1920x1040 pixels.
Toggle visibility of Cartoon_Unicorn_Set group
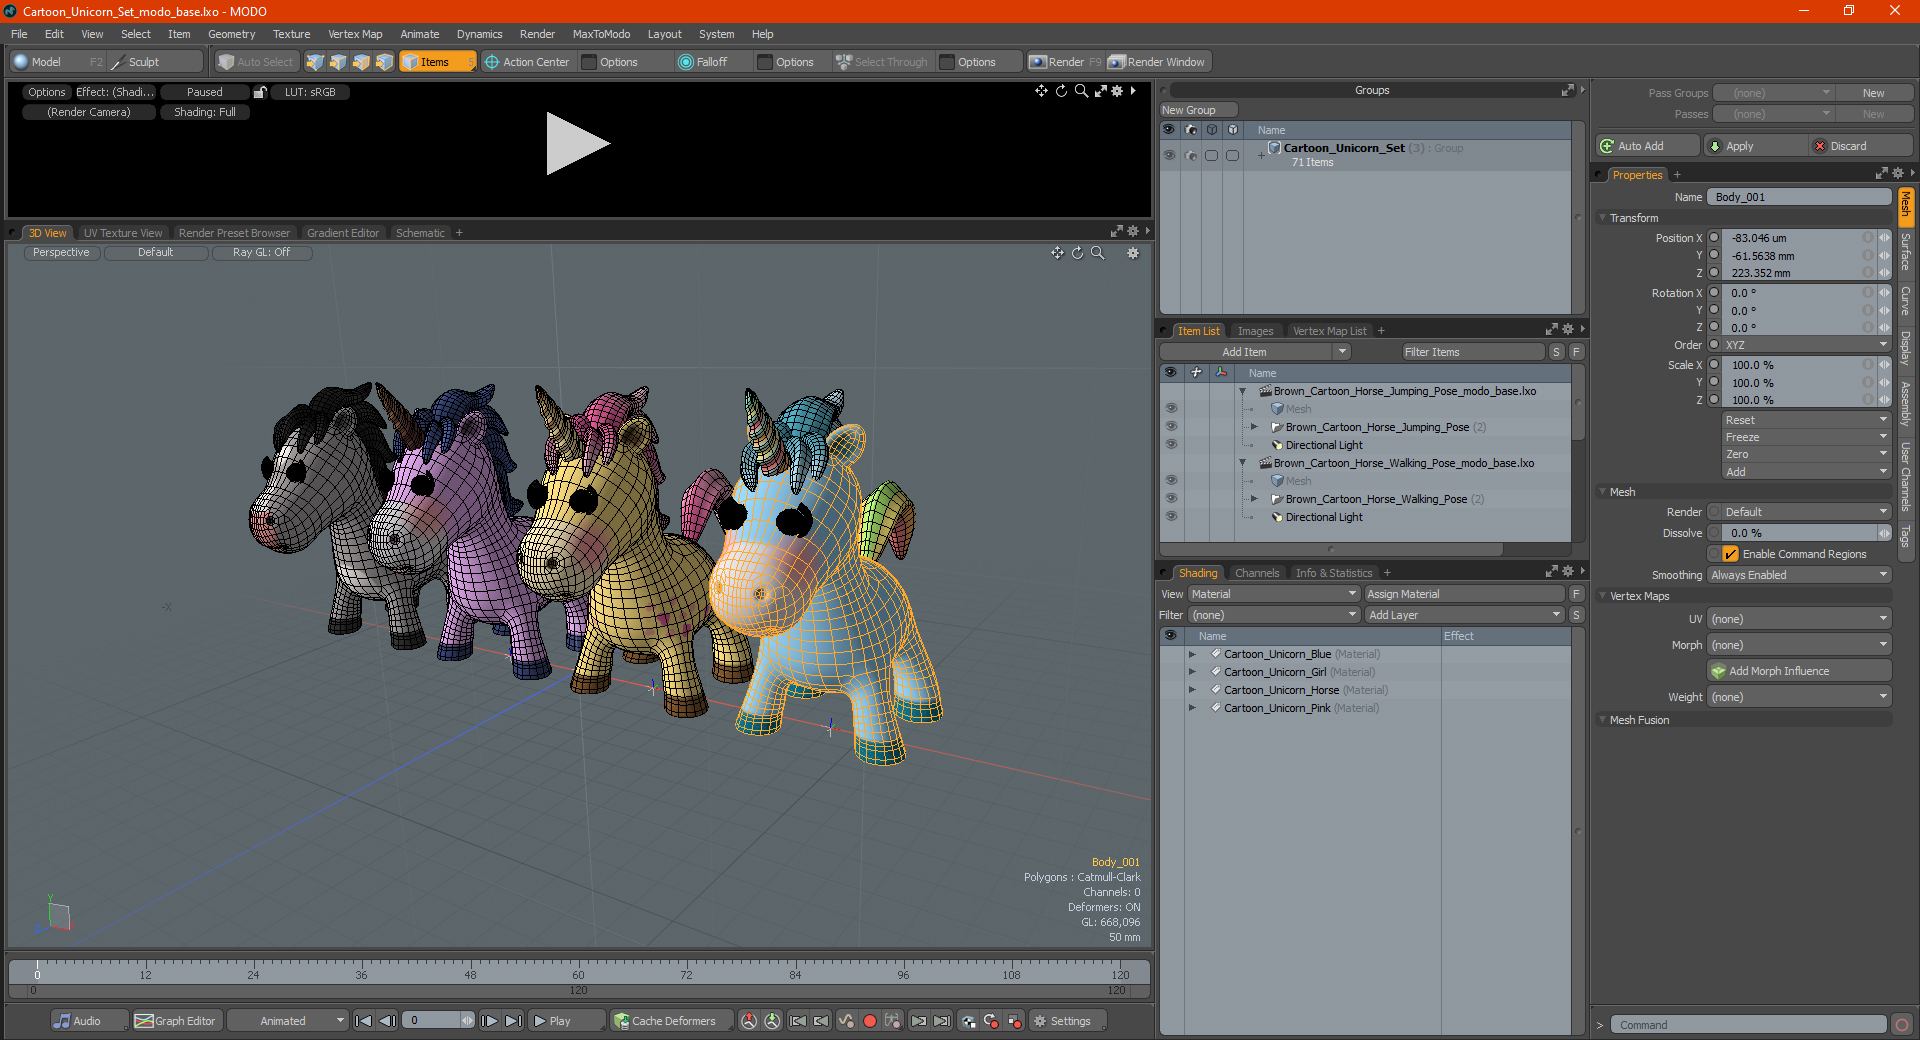(x=1169, y=155)
